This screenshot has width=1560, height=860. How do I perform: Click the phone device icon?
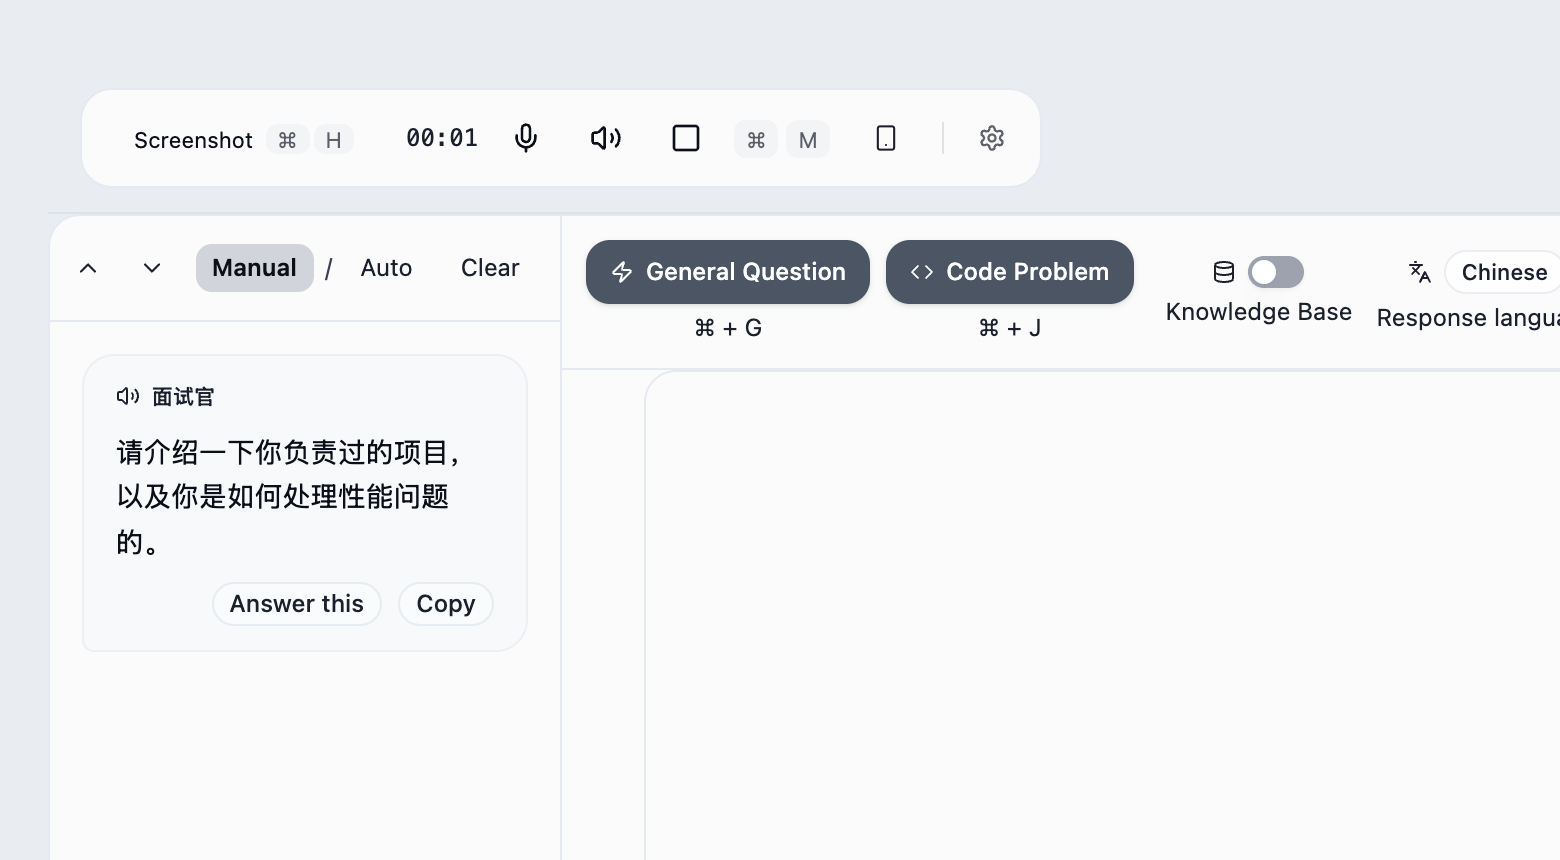[886, 138]
